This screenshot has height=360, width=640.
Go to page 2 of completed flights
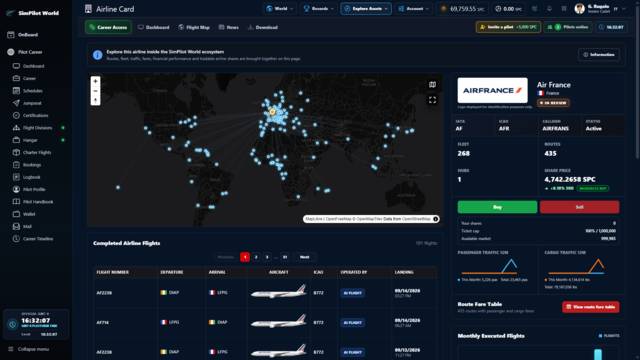pyautogui.click(x=256, y=257)
